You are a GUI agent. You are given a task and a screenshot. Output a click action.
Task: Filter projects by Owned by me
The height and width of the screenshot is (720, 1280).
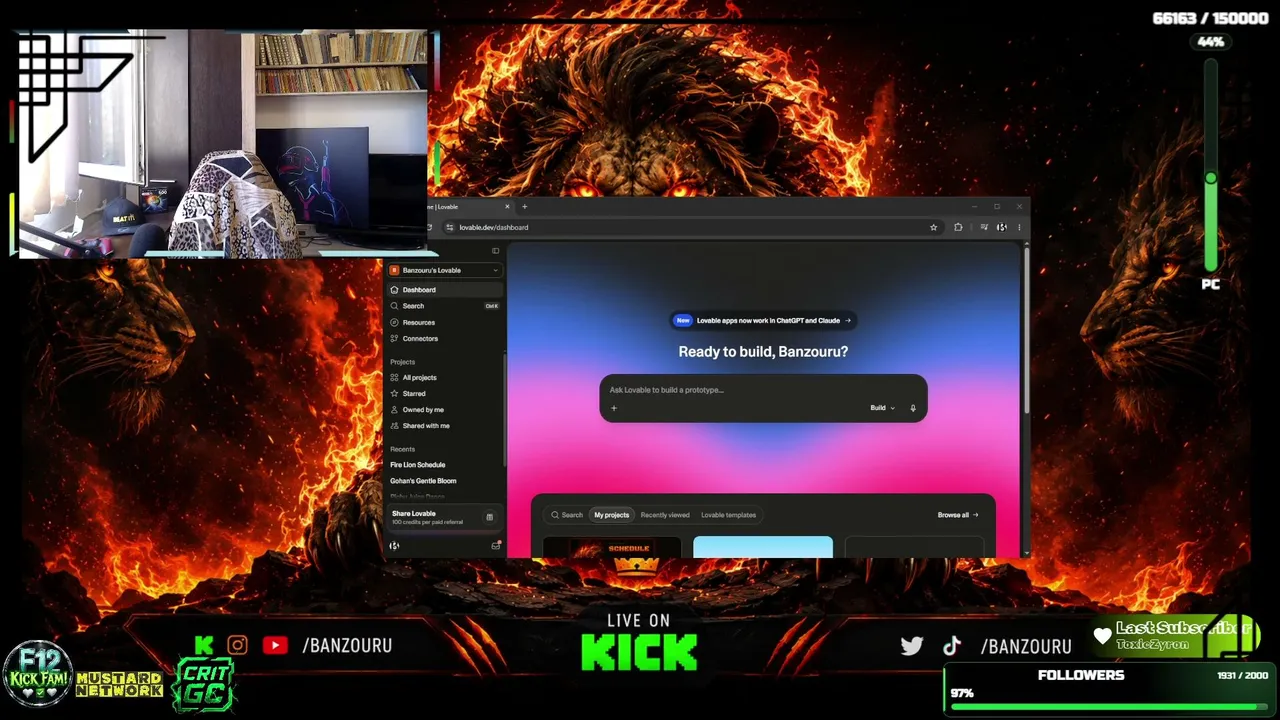[x=444, y=409]
